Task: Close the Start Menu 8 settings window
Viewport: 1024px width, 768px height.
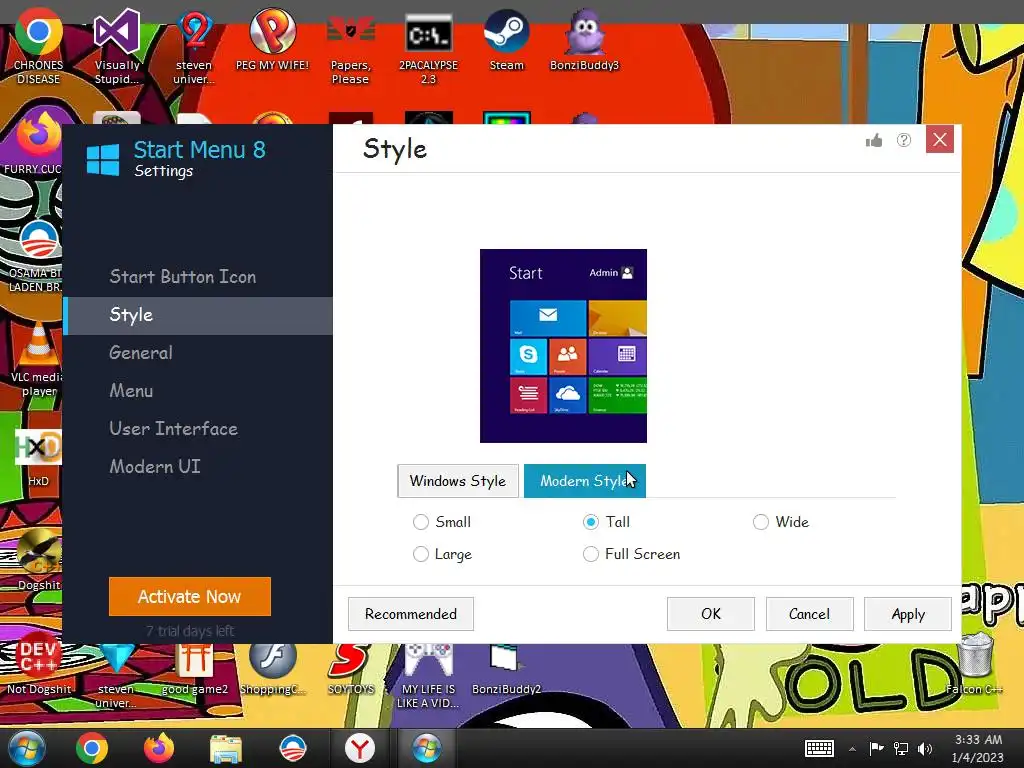Action: [x=940, y=140]
